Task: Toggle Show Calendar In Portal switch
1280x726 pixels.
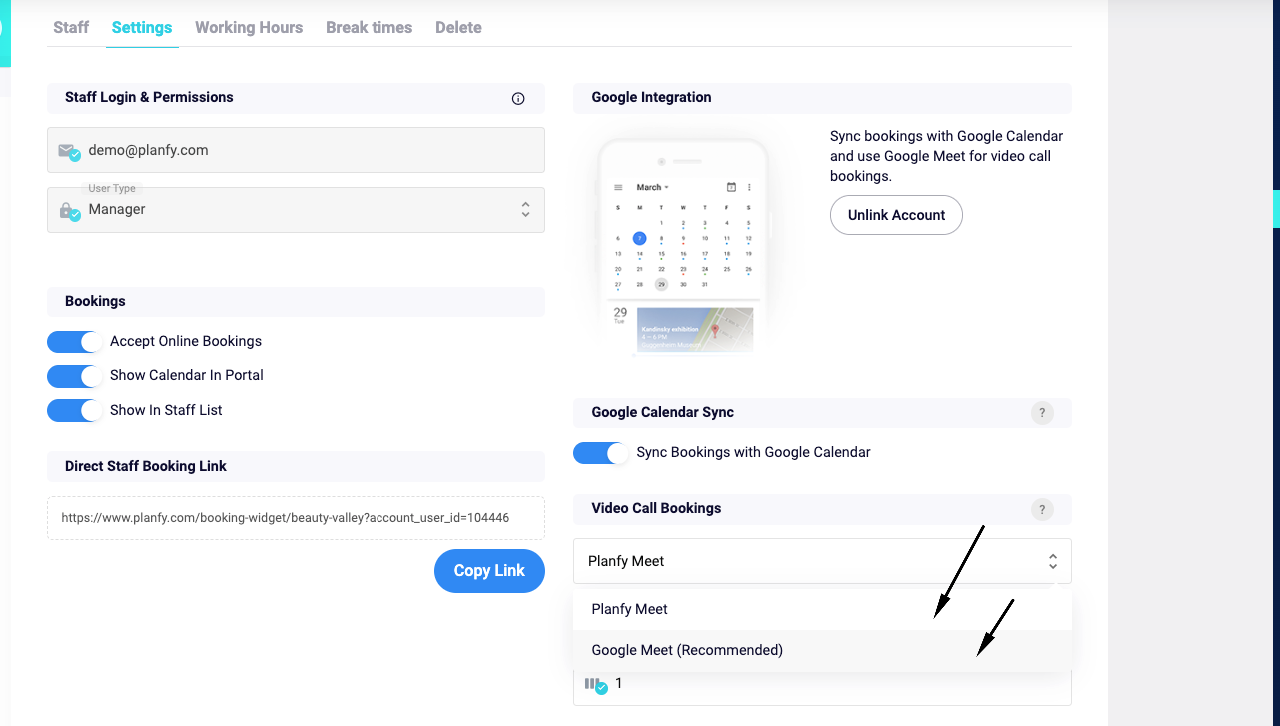Action: point(75,376)
